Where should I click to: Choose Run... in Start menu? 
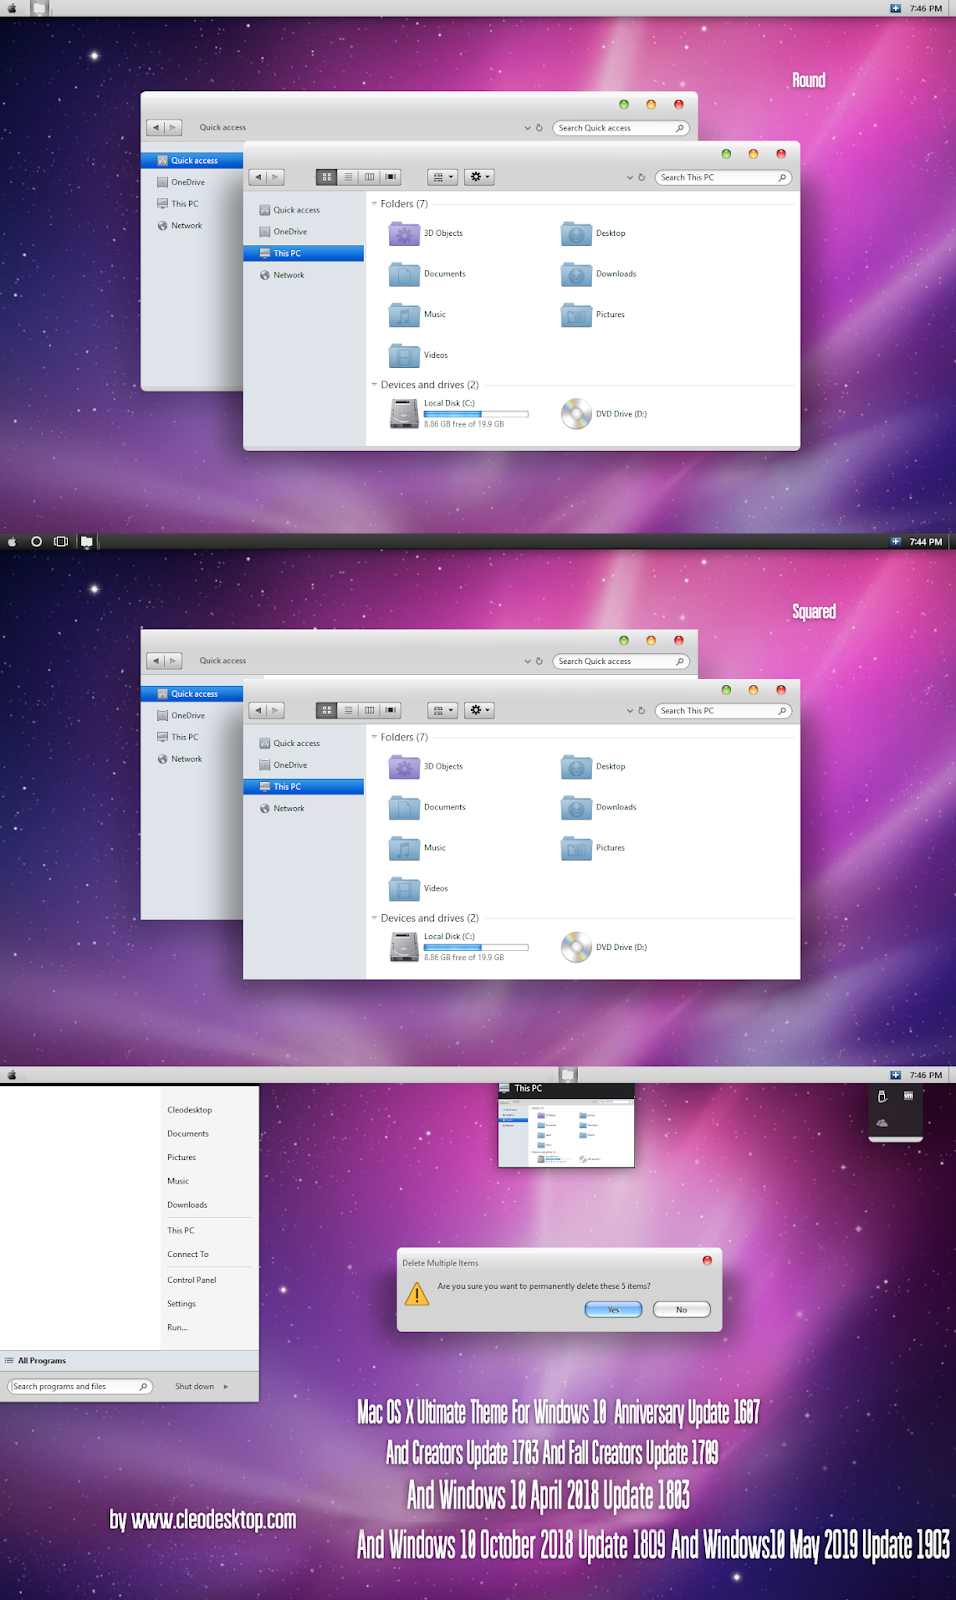click(177, 1328)
